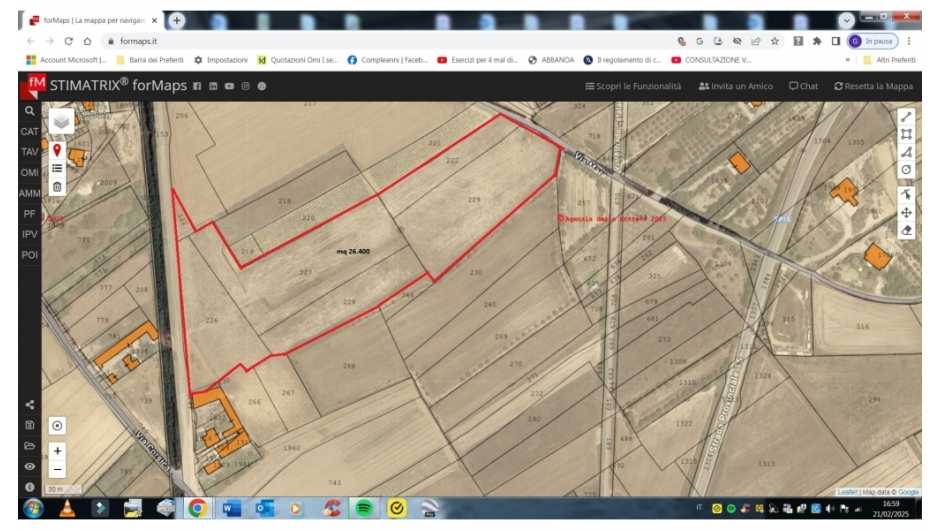Viewport: 940px width, 530px height.
Task: Zoom in with the plus button
Action: coord(57,451)
